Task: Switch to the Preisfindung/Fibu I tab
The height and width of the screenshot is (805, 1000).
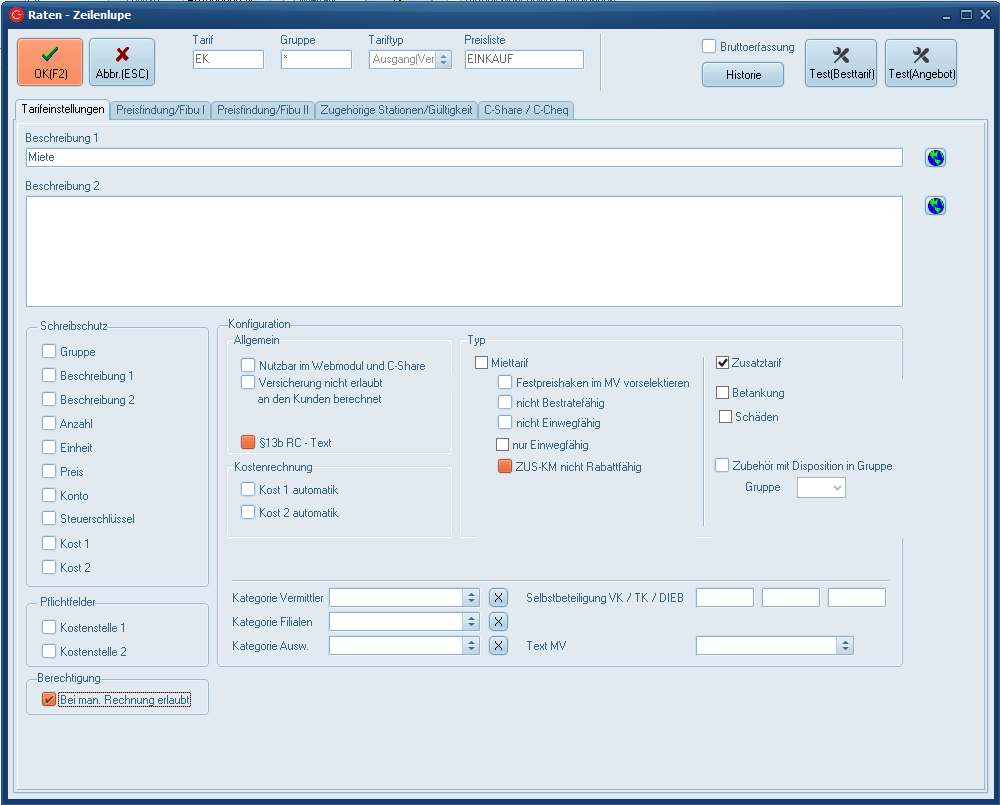Action: 161,110
